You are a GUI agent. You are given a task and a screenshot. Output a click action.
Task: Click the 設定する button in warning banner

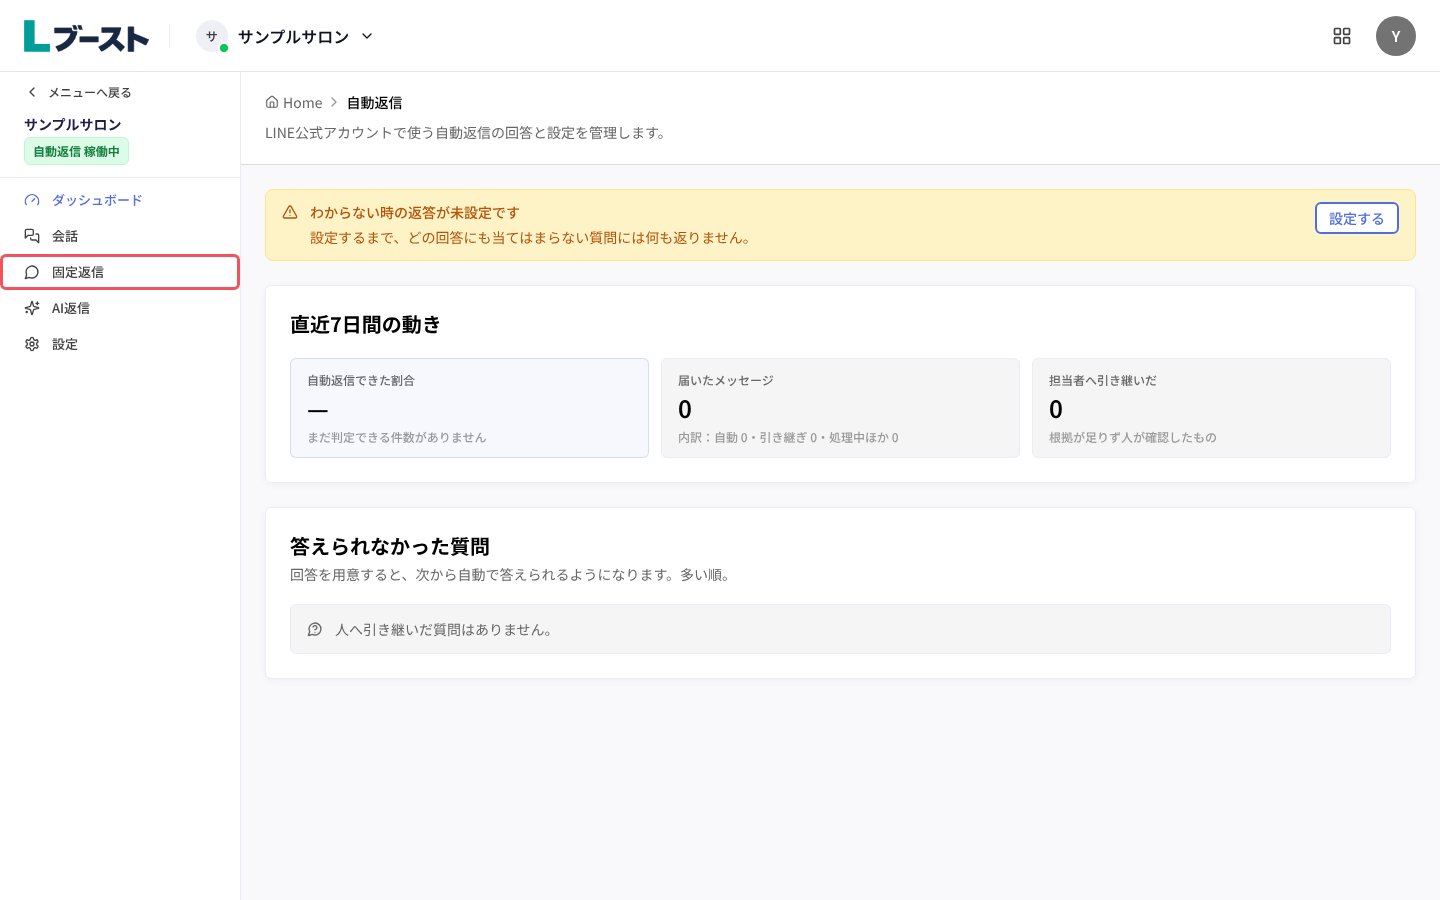coord(1357,218)
